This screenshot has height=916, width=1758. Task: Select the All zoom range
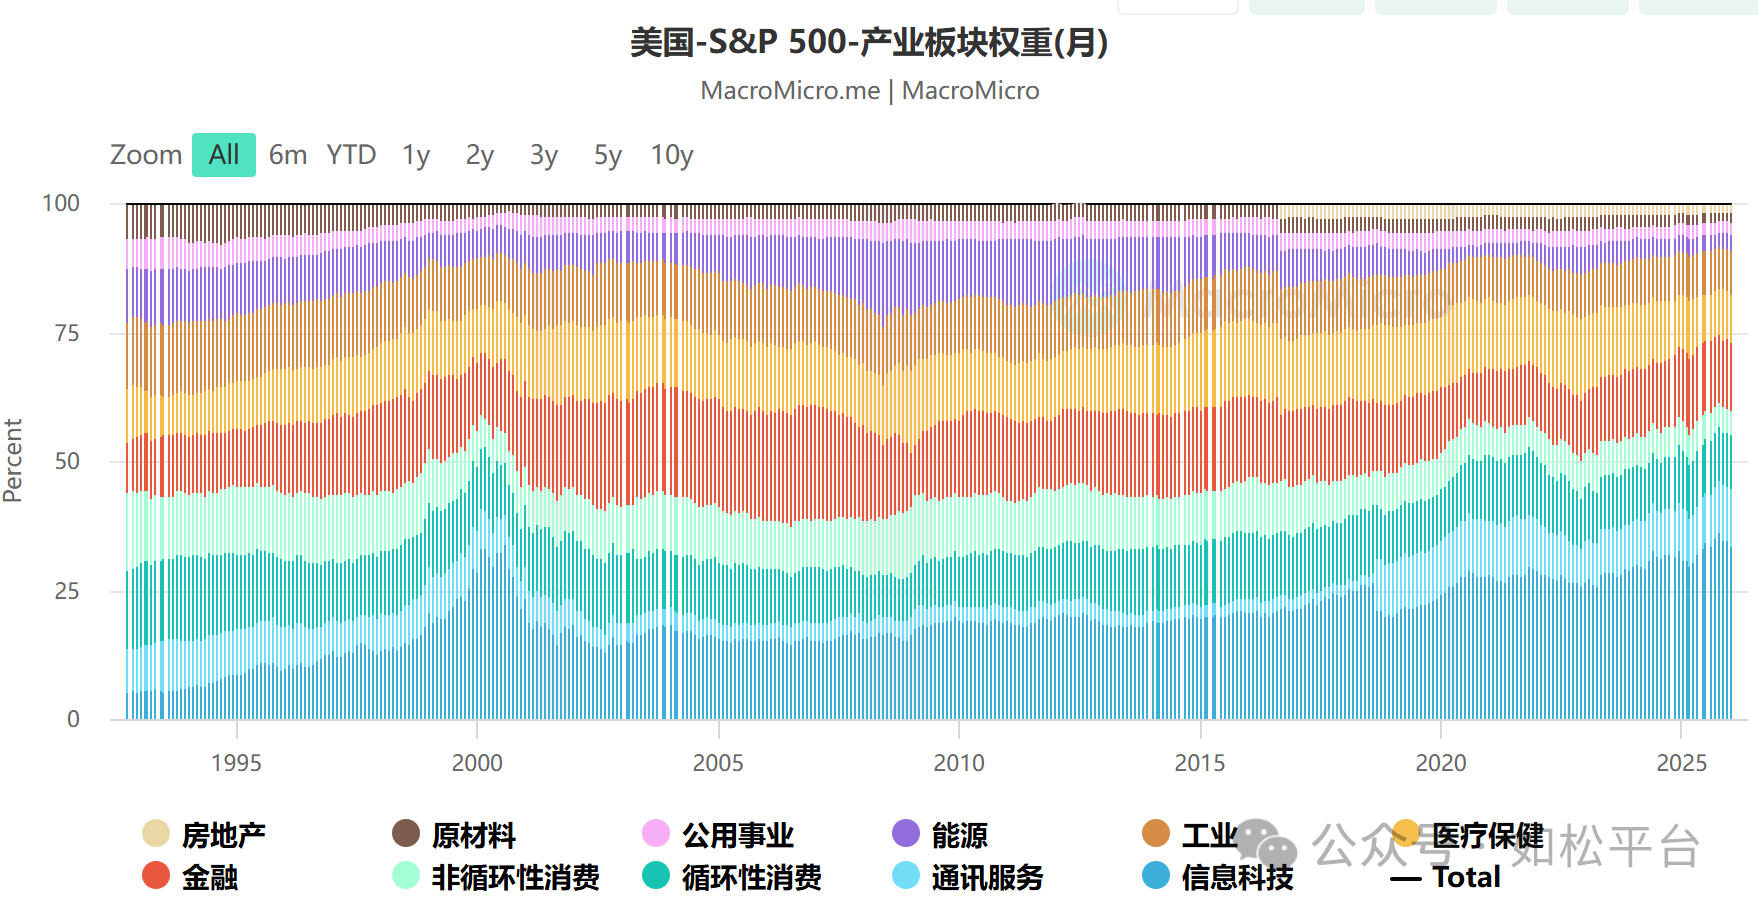[224, 155]
